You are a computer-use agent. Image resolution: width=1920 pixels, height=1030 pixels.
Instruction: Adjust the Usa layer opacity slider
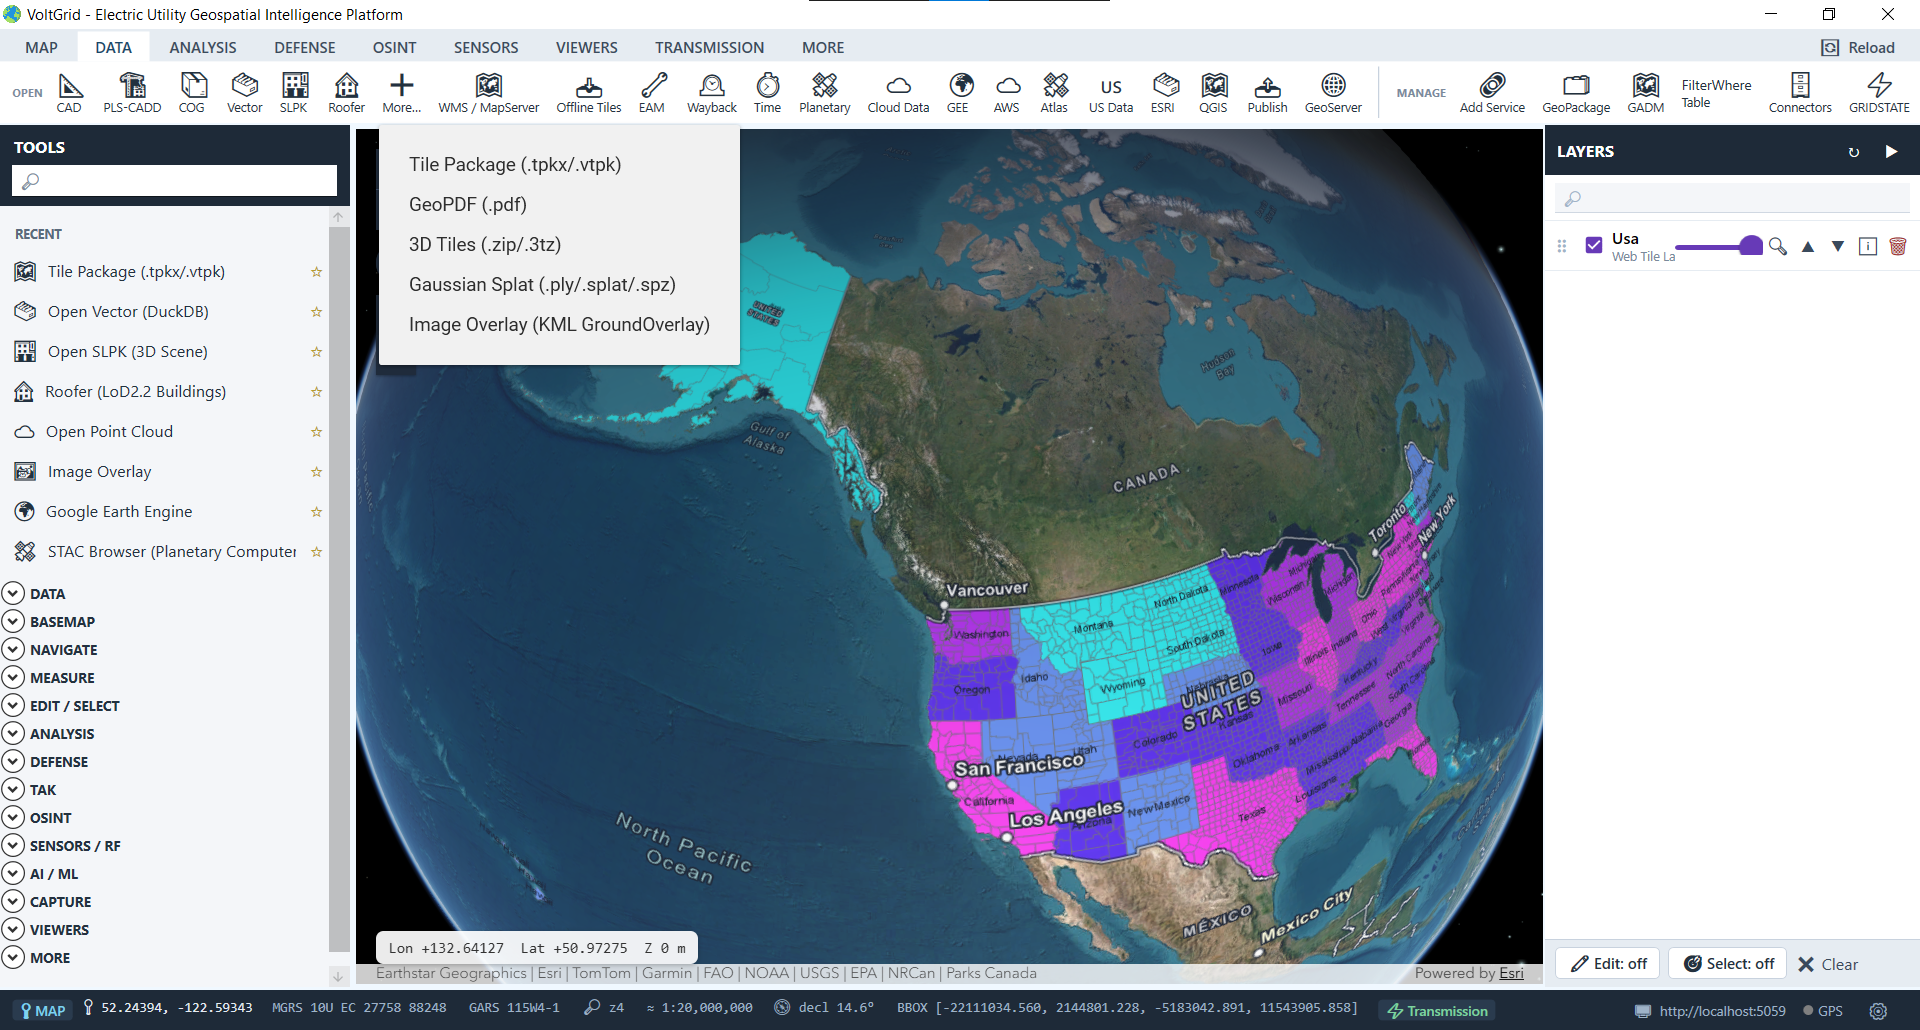[1718, 246]
